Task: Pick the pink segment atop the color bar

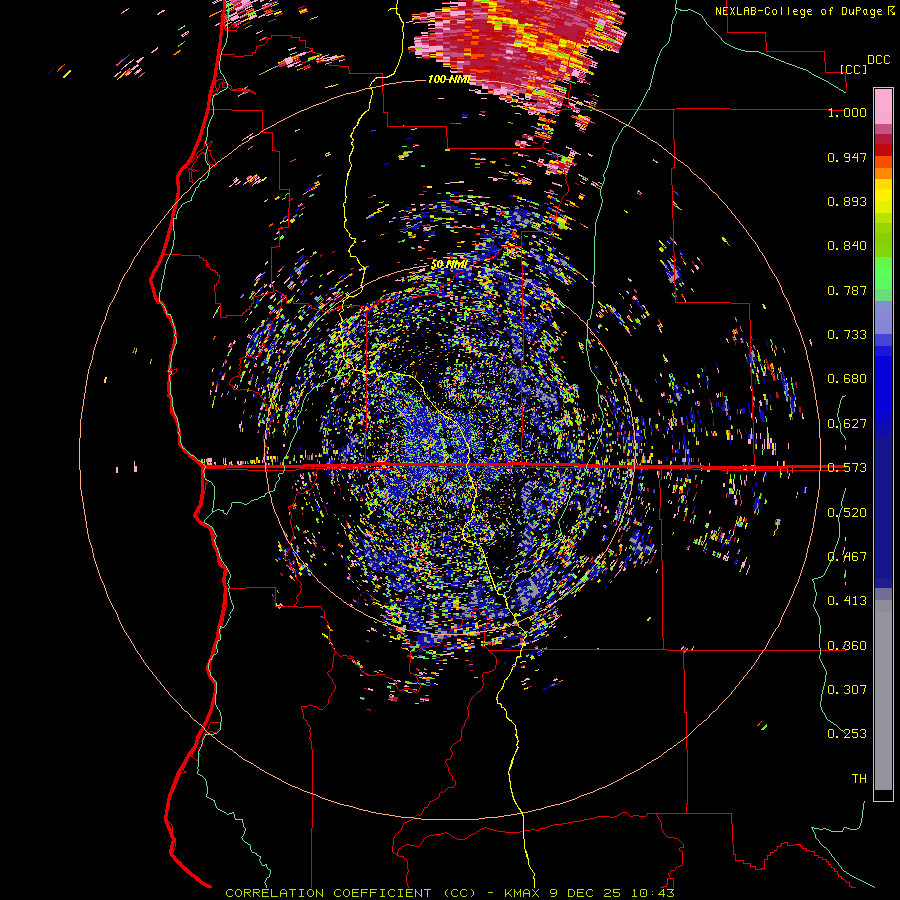Action: coord(883,106)
